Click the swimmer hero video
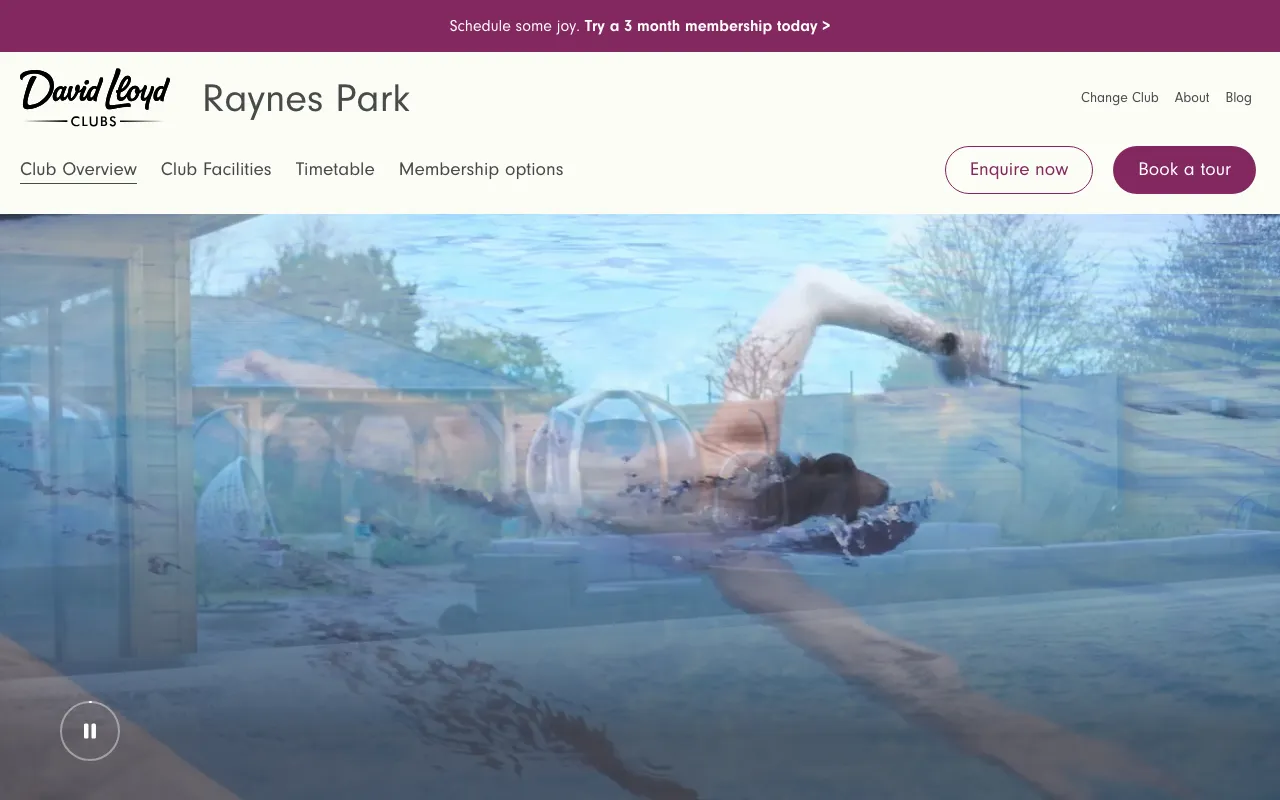1280x800 pixels. pyautogui.click(x=640, y=507)
